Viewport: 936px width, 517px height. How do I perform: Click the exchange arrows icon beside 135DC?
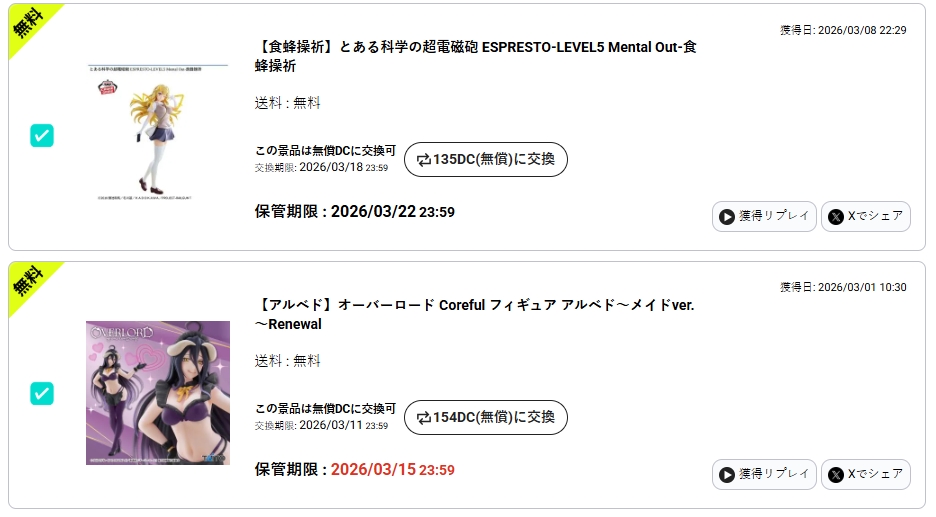point(423,160)
